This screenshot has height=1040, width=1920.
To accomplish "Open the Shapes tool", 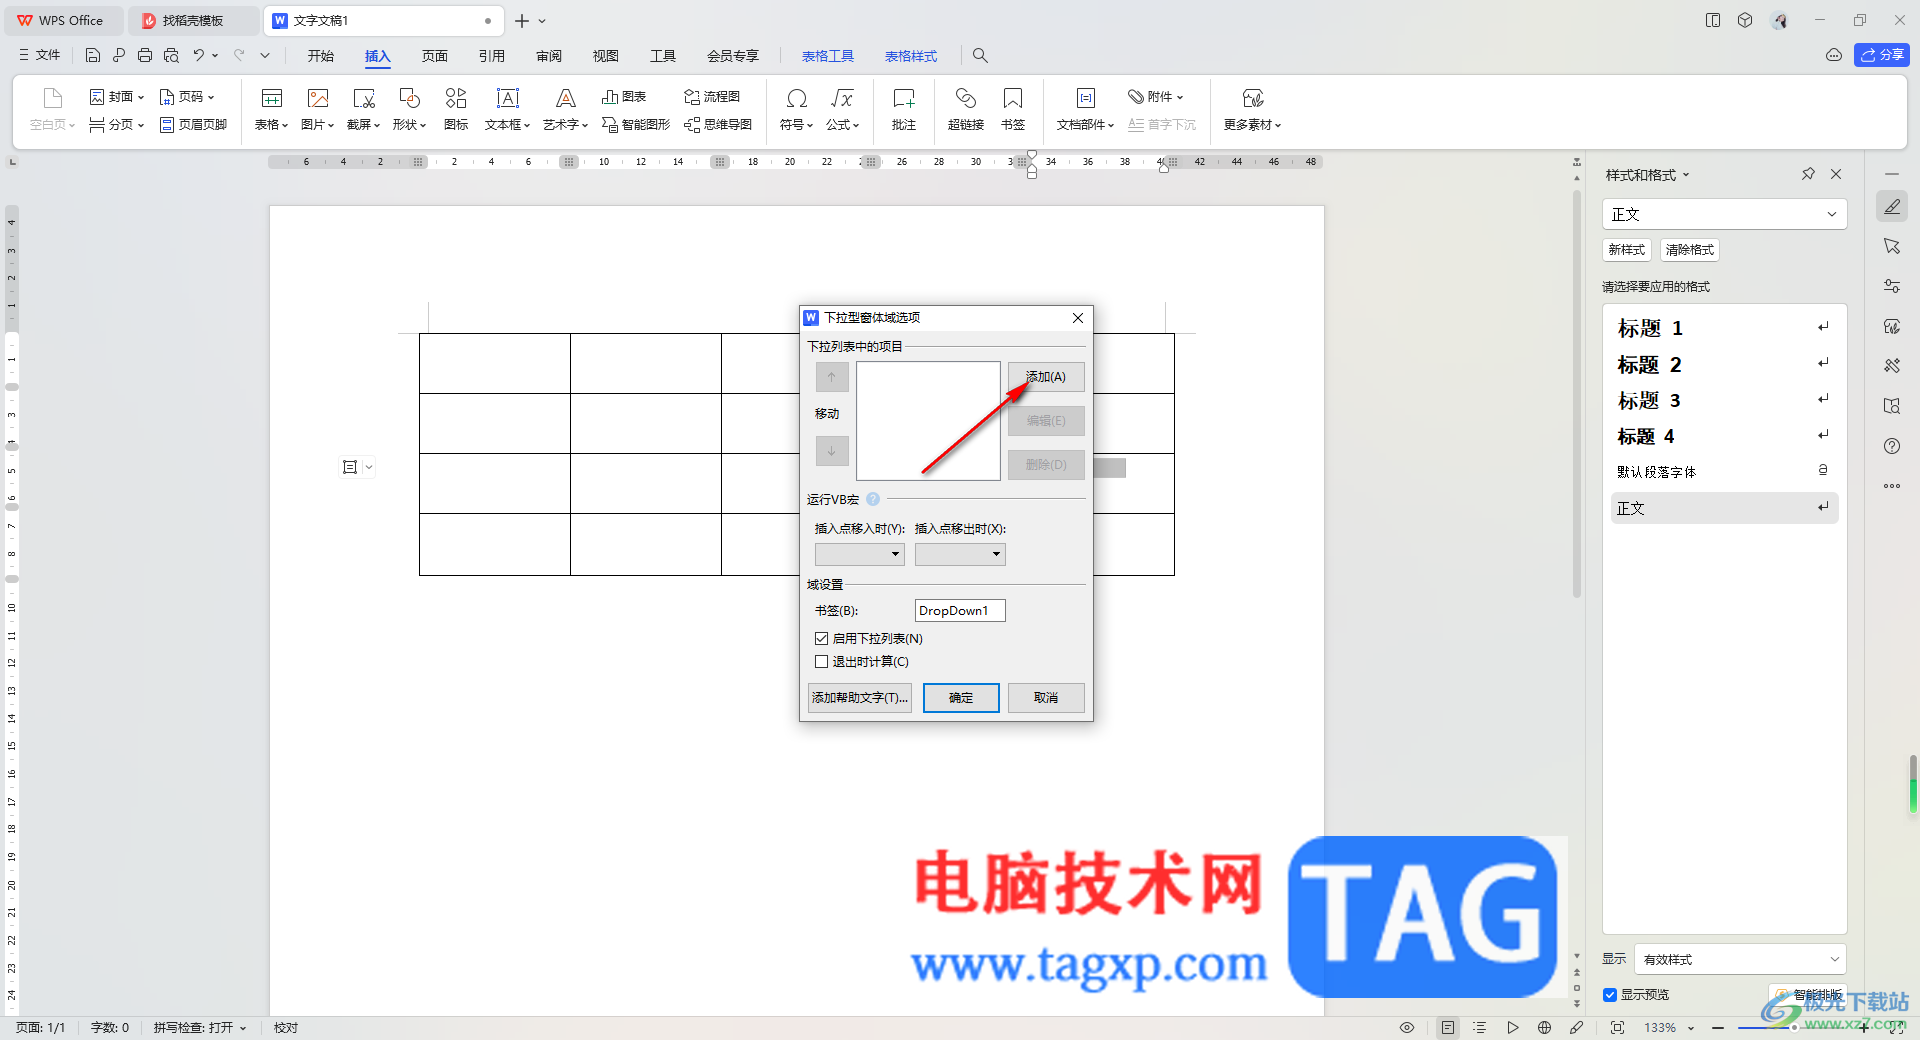I will point(409,109).
